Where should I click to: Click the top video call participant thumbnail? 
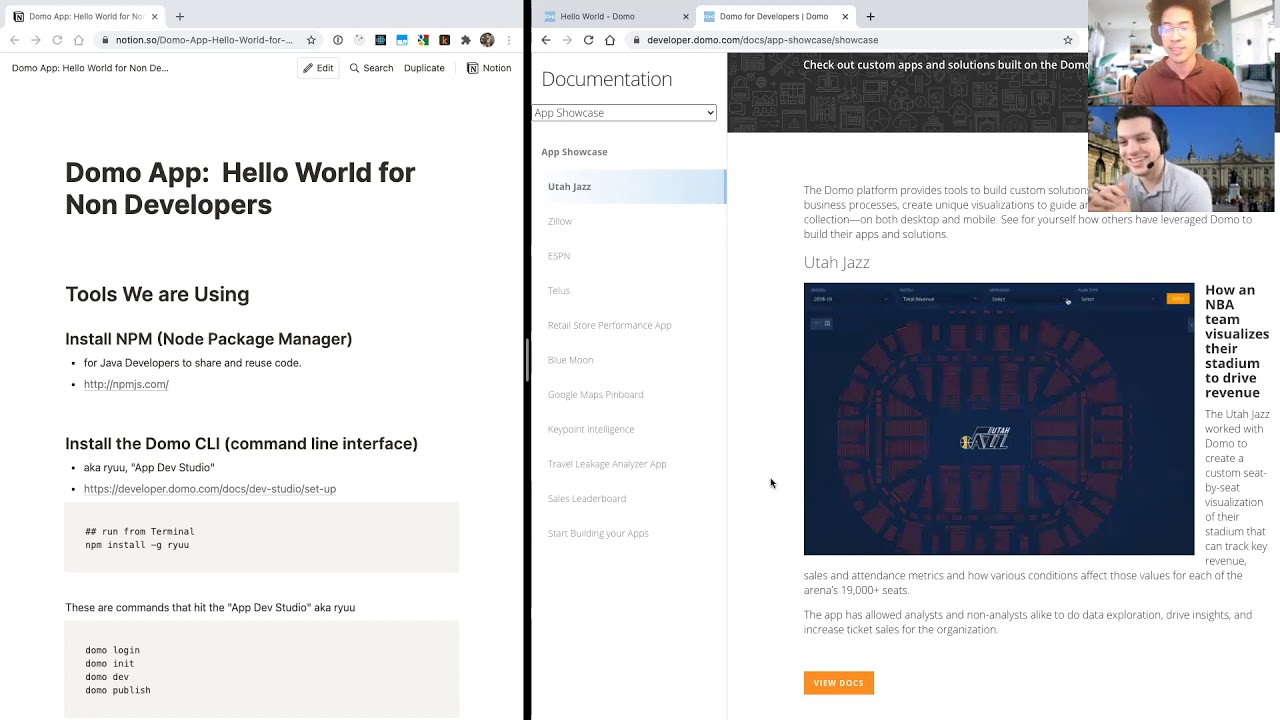[x=1183, y=52]
